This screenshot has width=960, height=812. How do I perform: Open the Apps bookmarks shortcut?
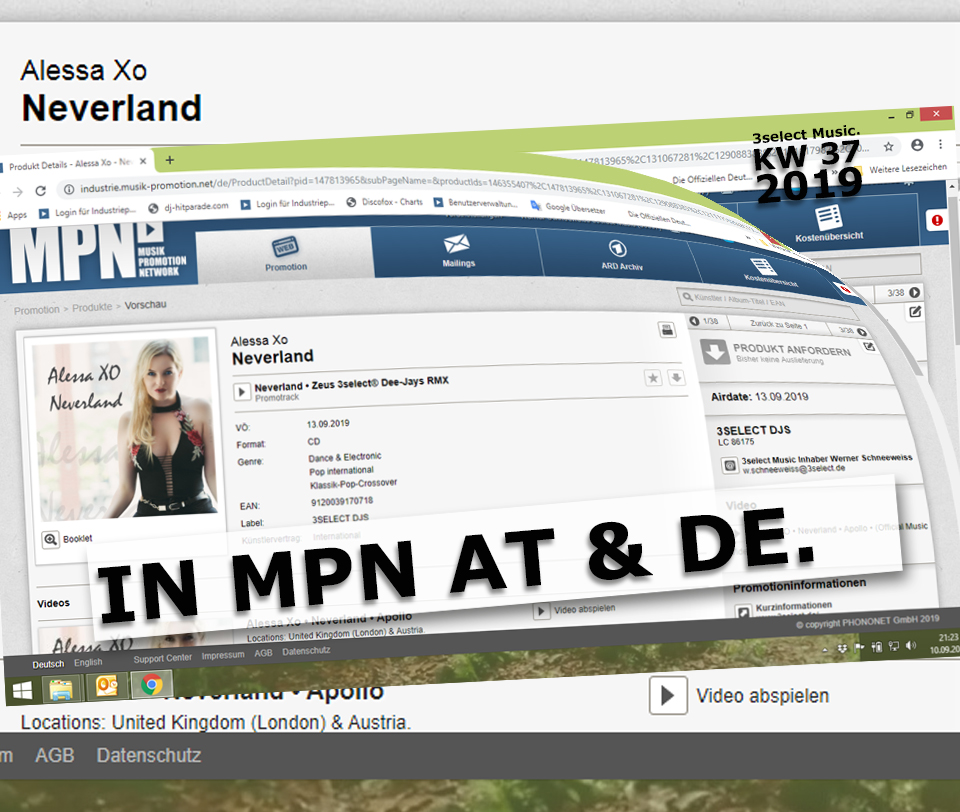pos(17,215)
